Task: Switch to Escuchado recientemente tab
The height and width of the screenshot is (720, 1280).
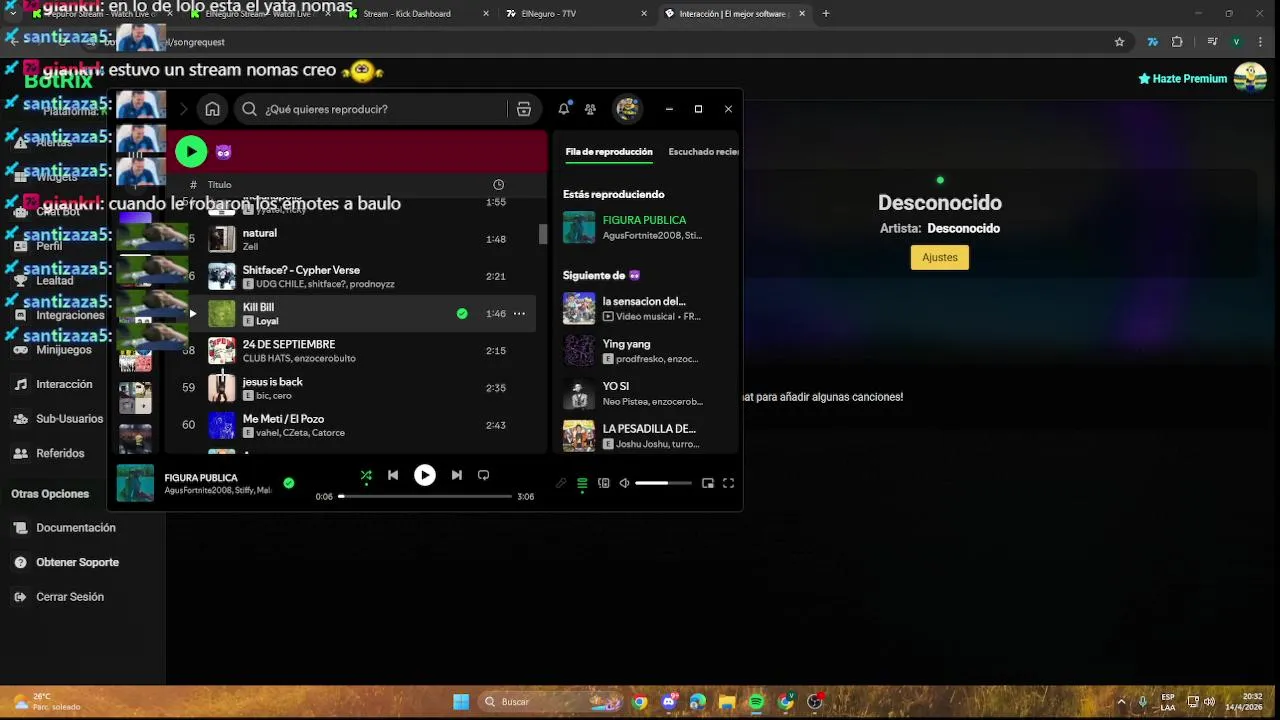Action: [704, 152]
